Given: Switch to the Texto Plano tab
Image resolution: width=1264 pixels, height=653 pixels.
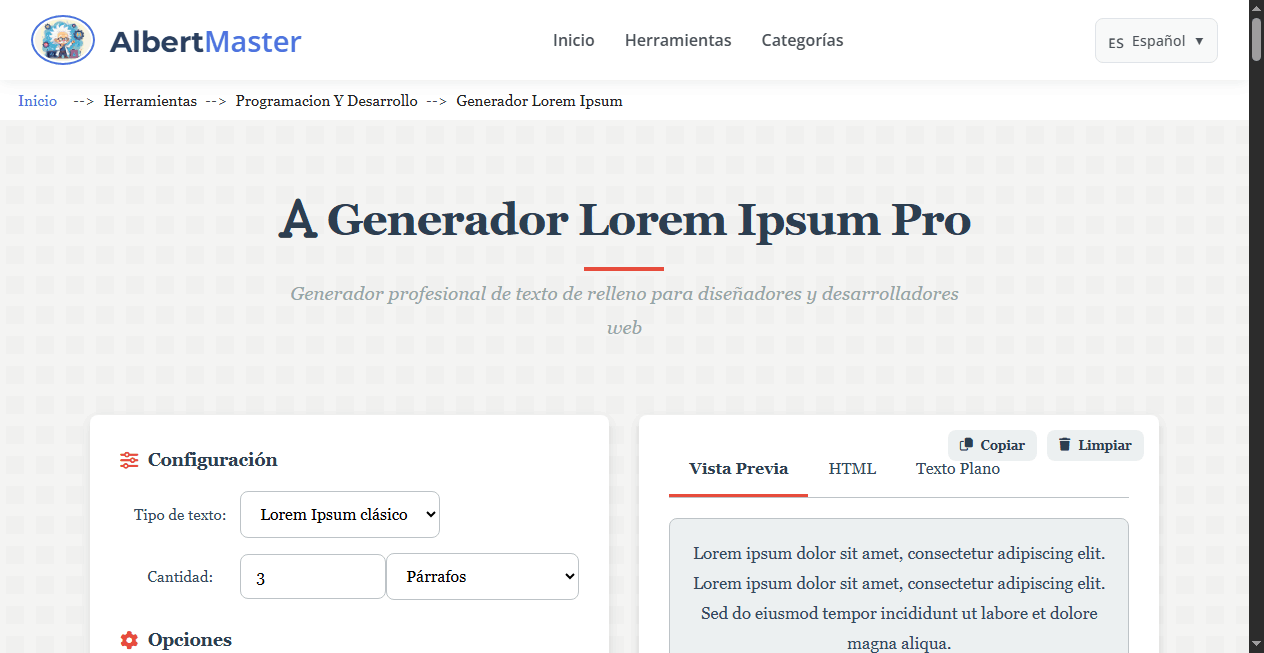Looking at the screenshot, I should point(957,468).
